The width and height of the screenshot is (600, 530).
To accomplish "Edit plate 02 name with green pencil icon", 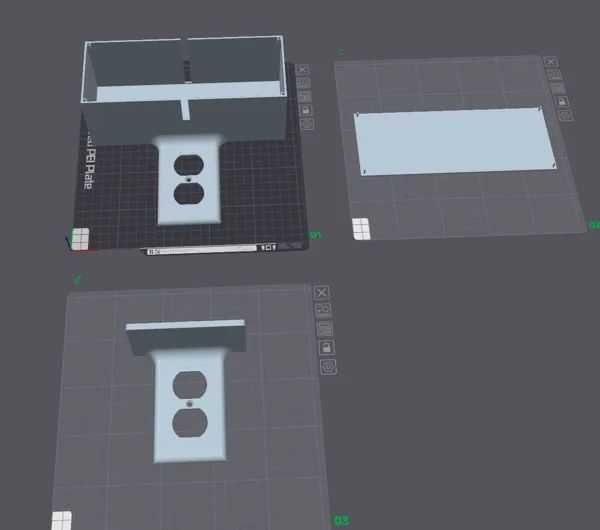I will coord(341,52).
